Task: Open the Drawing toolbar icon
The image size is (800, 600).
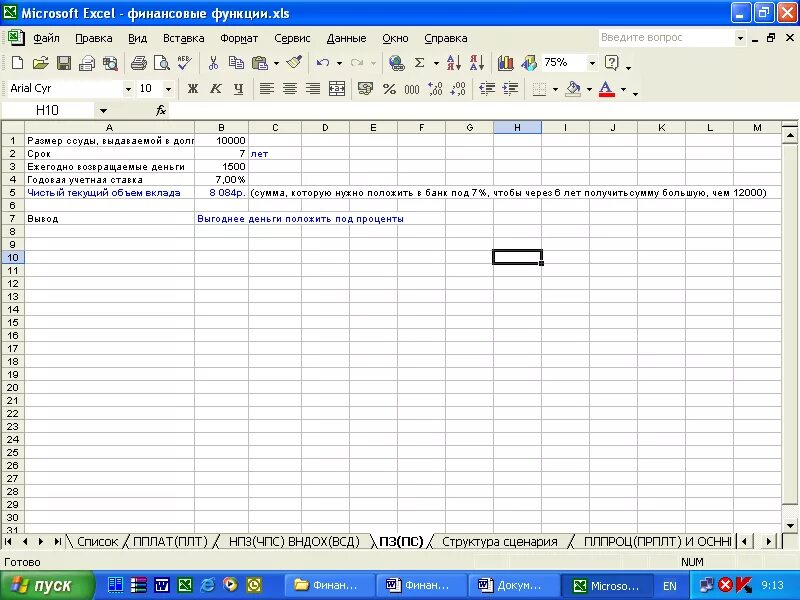Action: coord(529,63)
